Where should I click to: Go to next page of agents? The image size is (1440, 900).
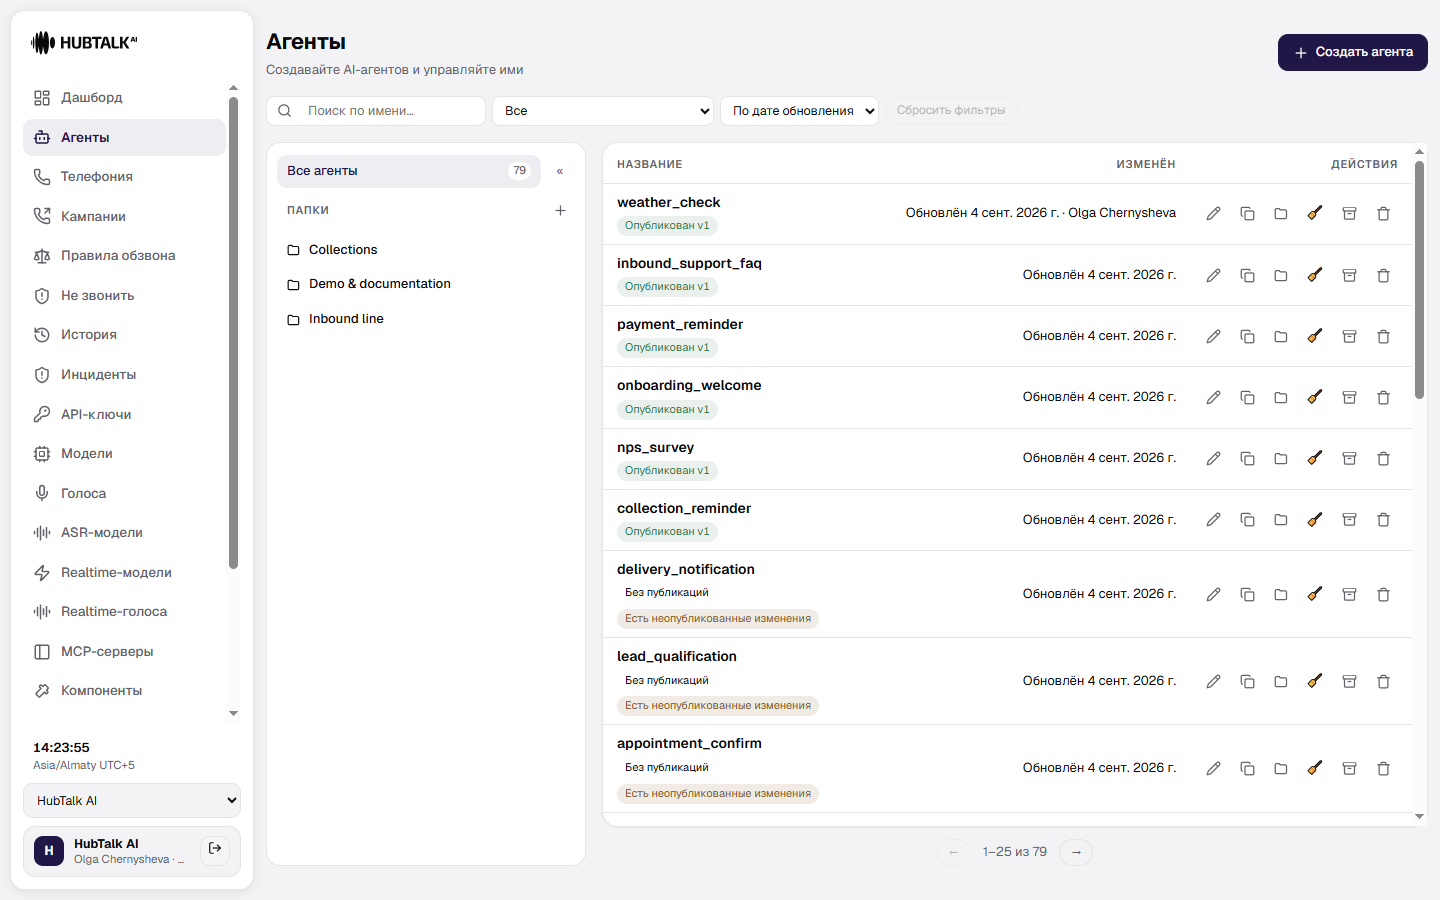(x=1076, y=852)
